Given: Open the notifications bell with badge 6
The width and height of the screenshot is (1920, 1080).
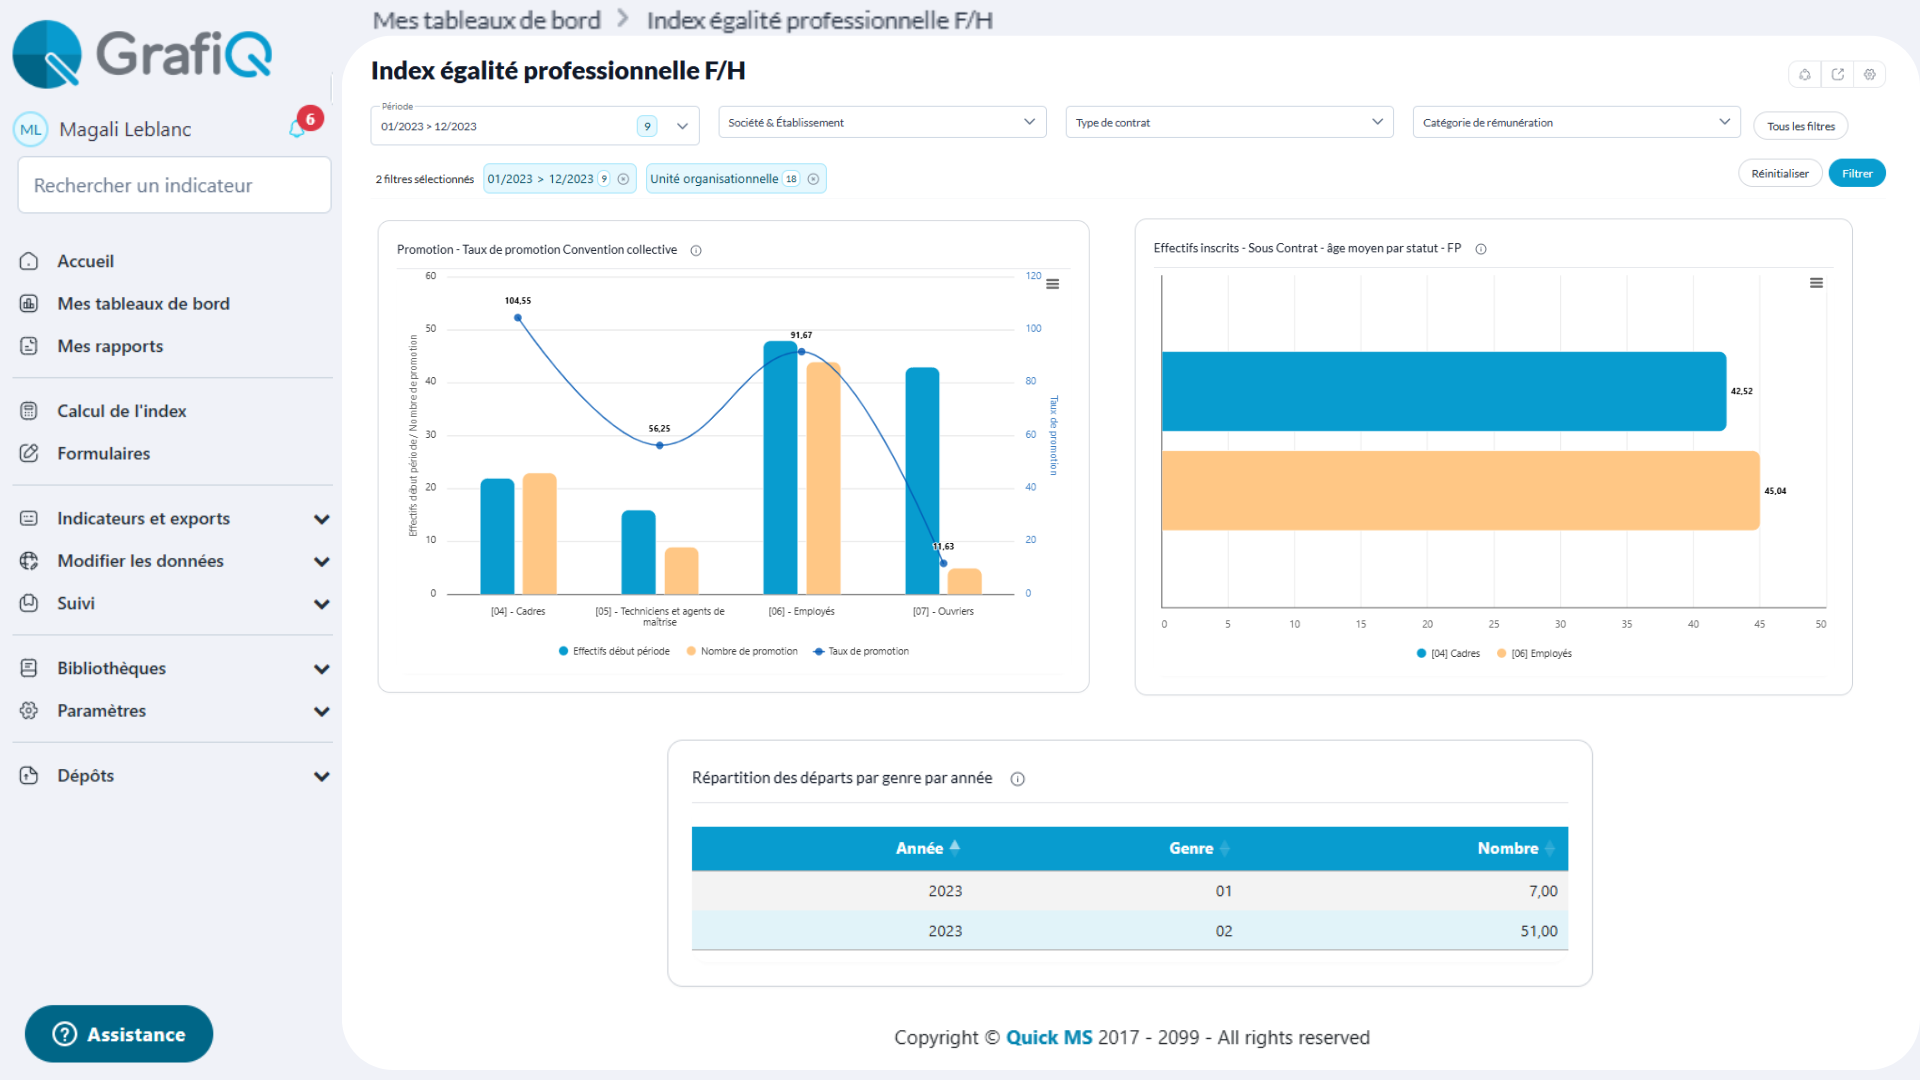Looking at the screenshot, I should [x=298, y=128].
